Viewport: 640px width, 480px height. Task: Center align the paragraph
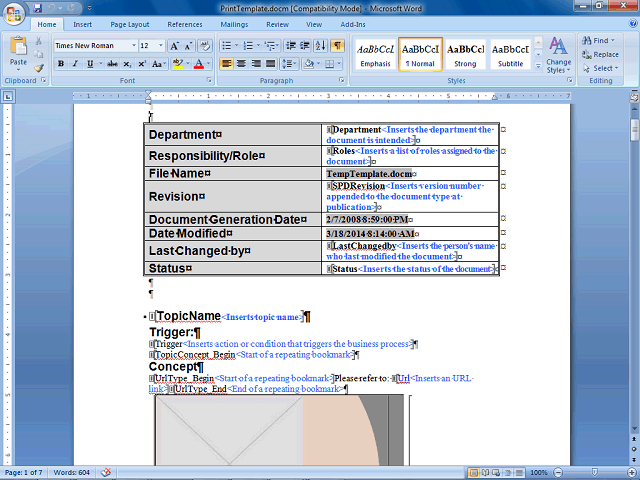pyautogui.click(x=241, y=64)
